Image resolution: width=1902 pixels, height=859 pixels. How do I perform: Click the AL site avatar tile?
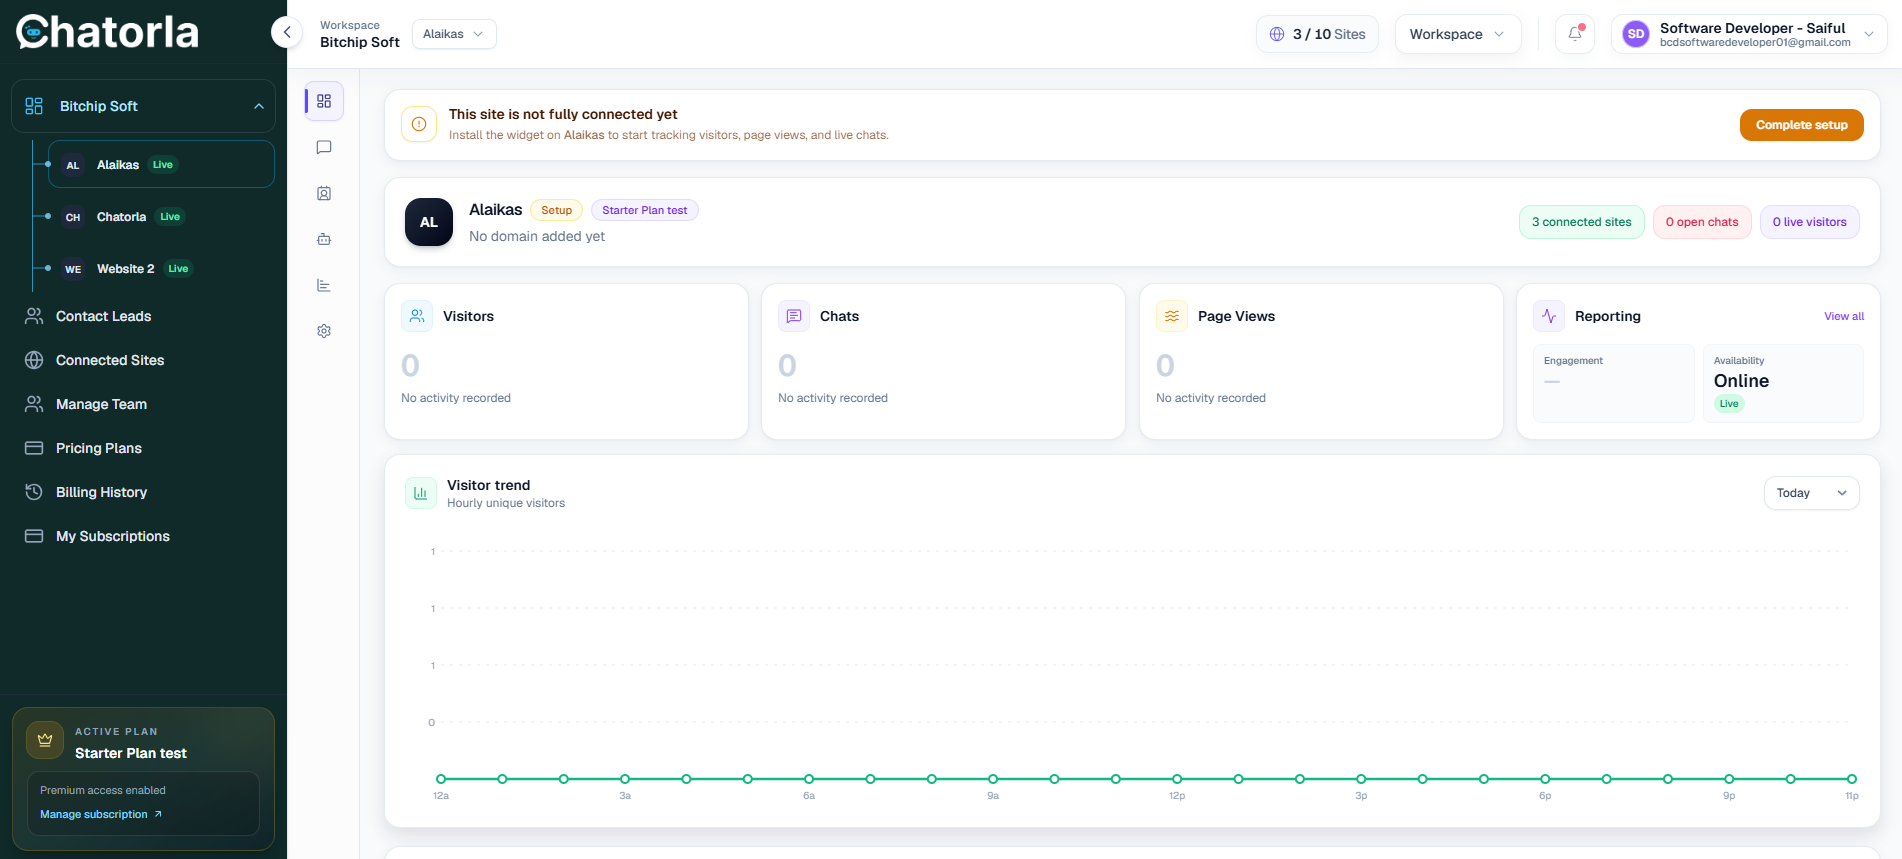point(429,222)
